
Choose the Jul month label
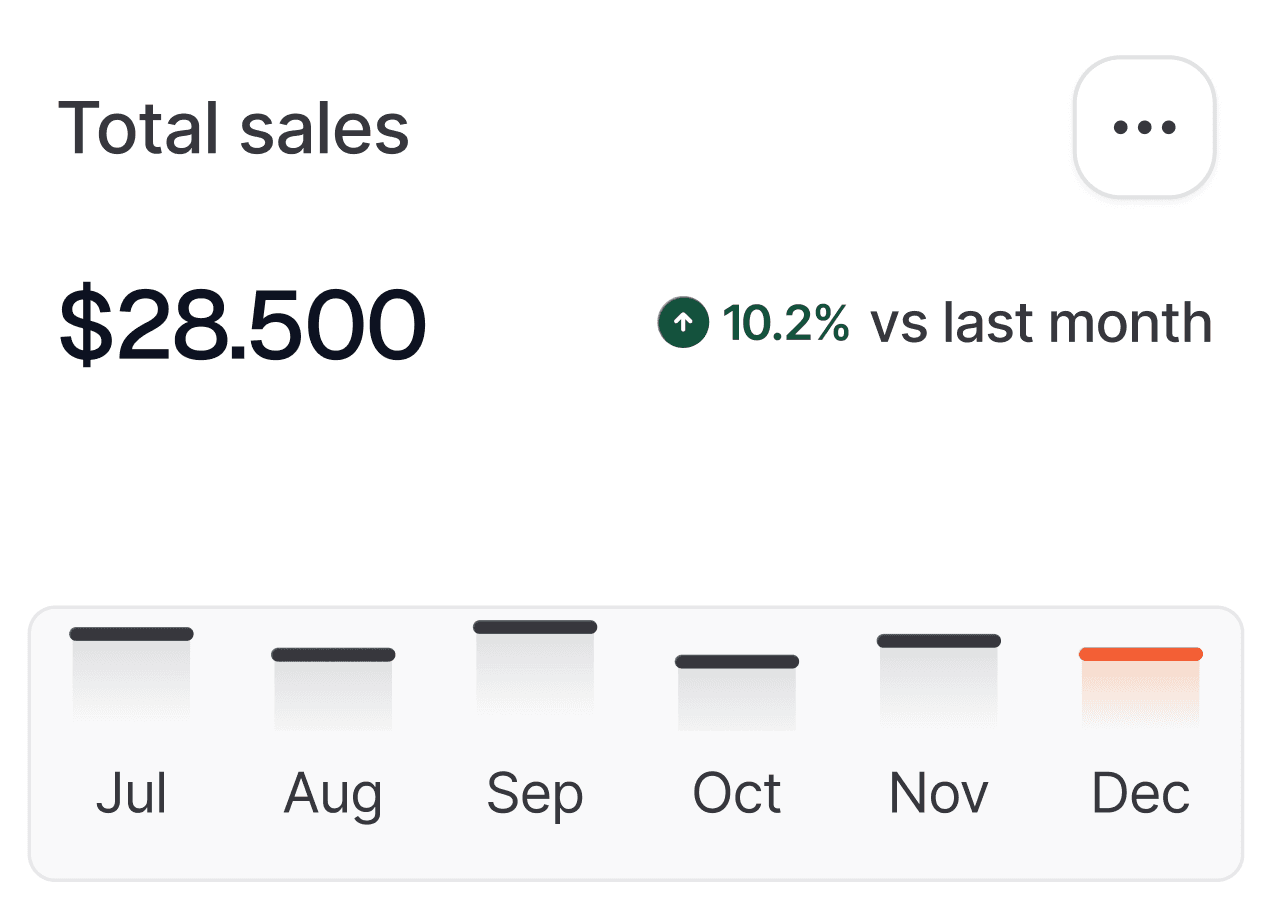131,794
